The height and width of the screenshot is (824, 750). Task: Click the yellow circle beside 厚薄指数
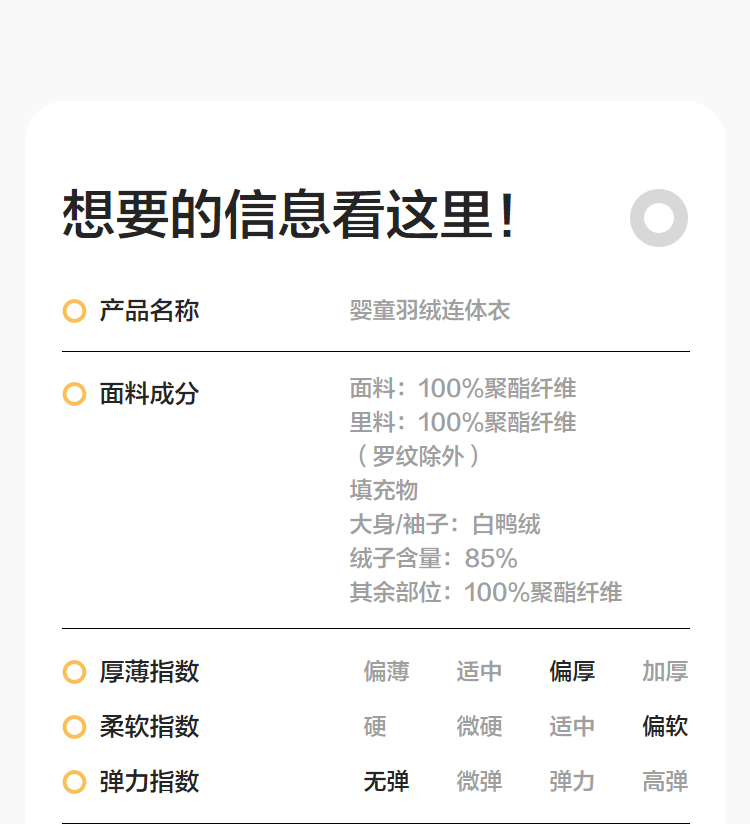click(x=74, y=672)
